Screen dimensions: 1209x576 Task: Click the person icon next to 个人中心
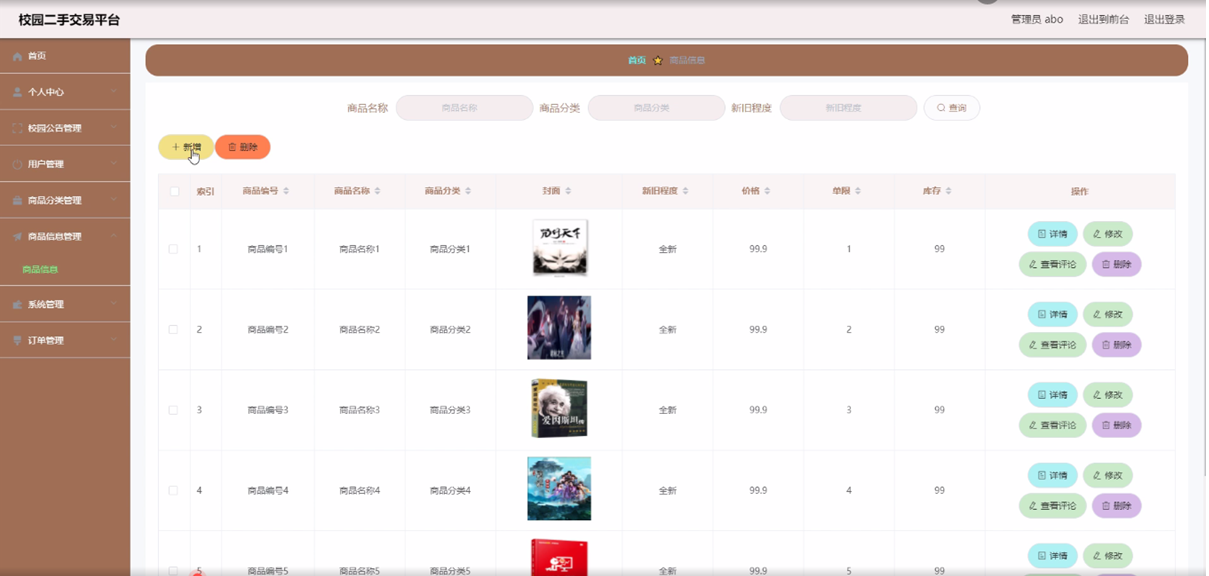click(x=17, y=92)
